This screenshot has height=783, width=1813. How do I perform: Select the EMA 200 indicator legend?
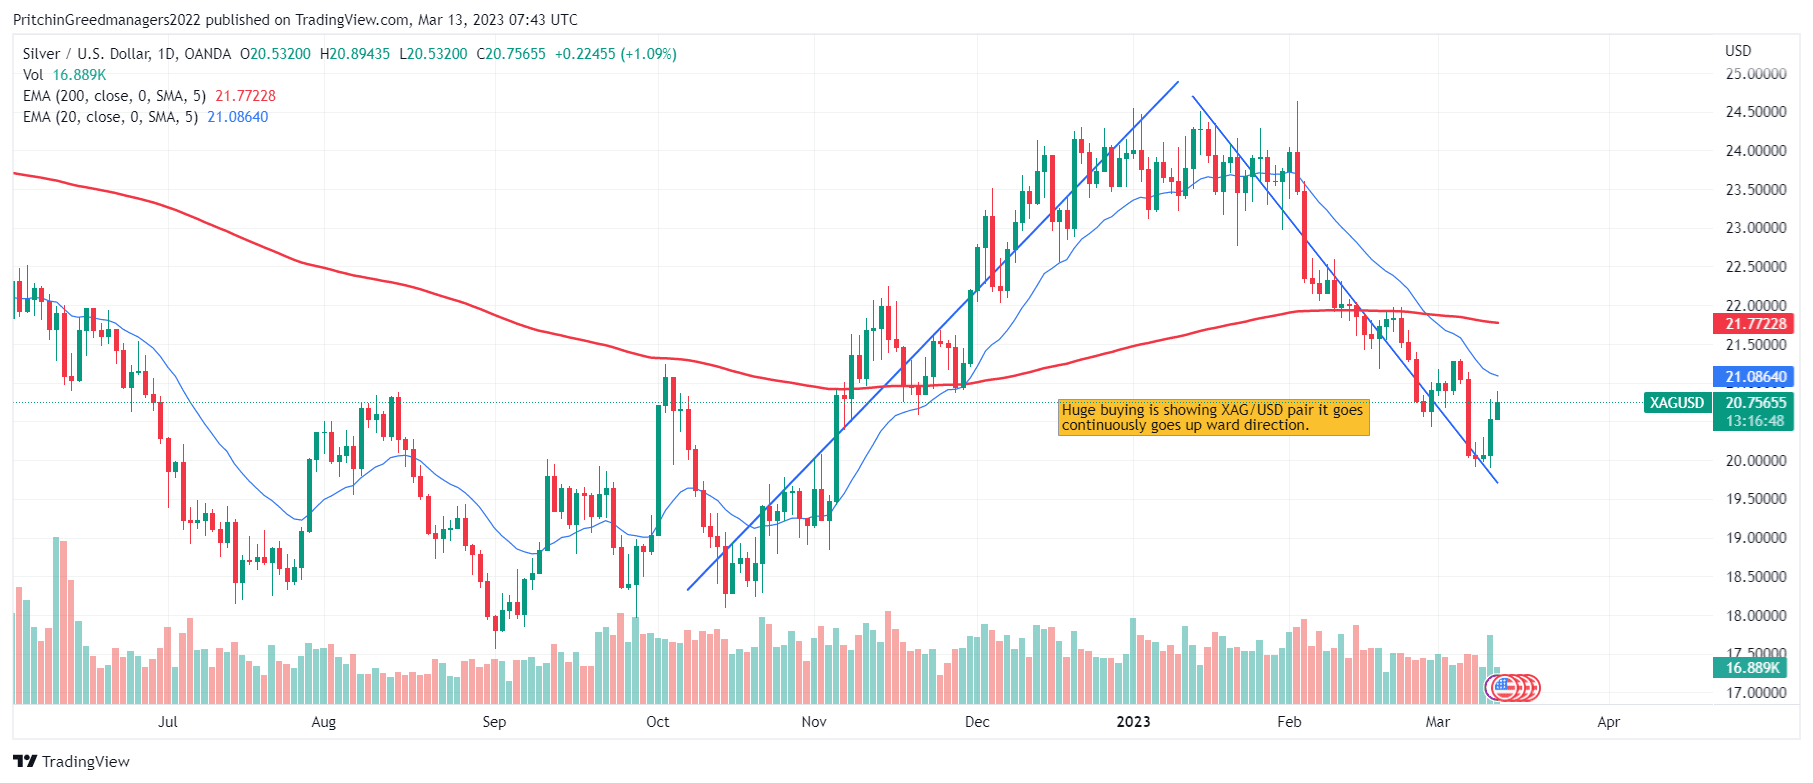click(149, 96)
